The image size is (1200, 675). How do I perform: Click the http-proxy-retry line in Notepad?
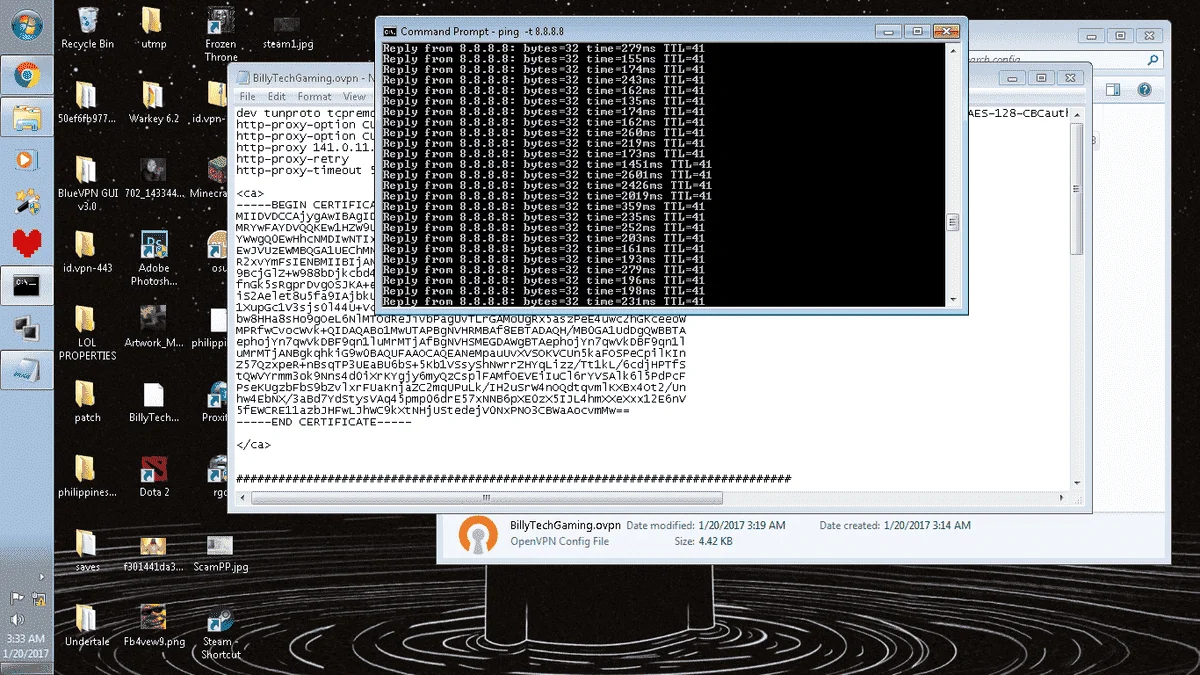[x=292, y=159]
